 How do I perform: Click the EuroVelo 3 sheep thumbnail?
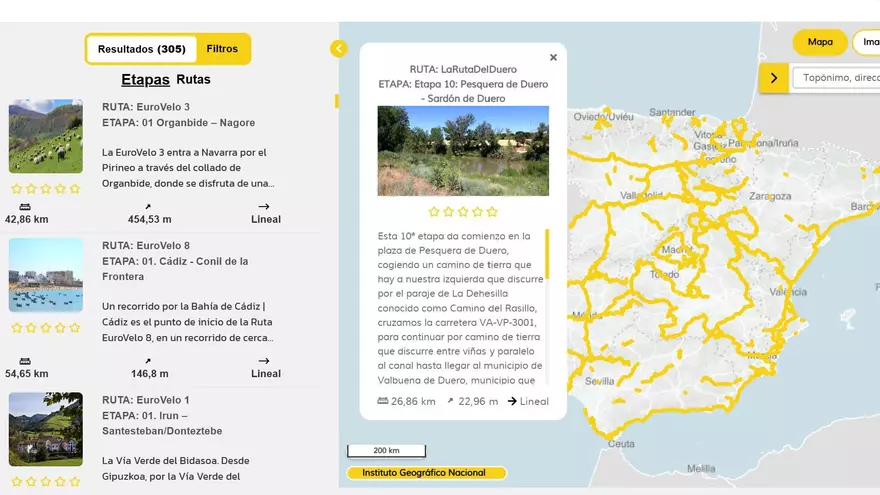coord(46,136)
